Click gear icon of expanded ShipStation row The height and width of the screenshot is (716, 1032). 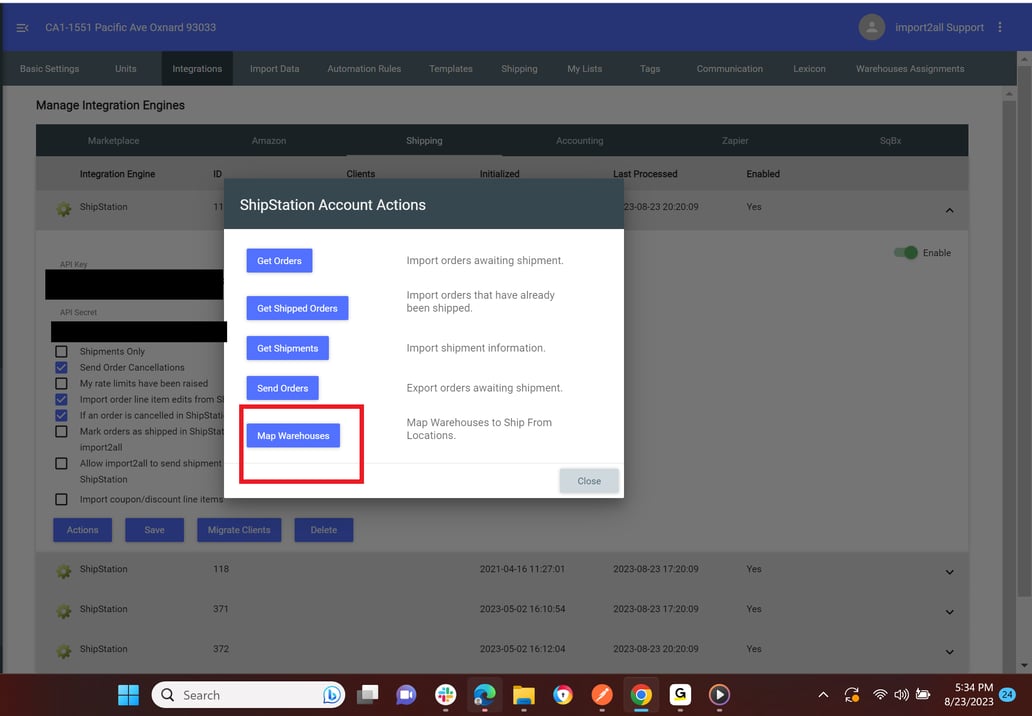pos(64,209)
